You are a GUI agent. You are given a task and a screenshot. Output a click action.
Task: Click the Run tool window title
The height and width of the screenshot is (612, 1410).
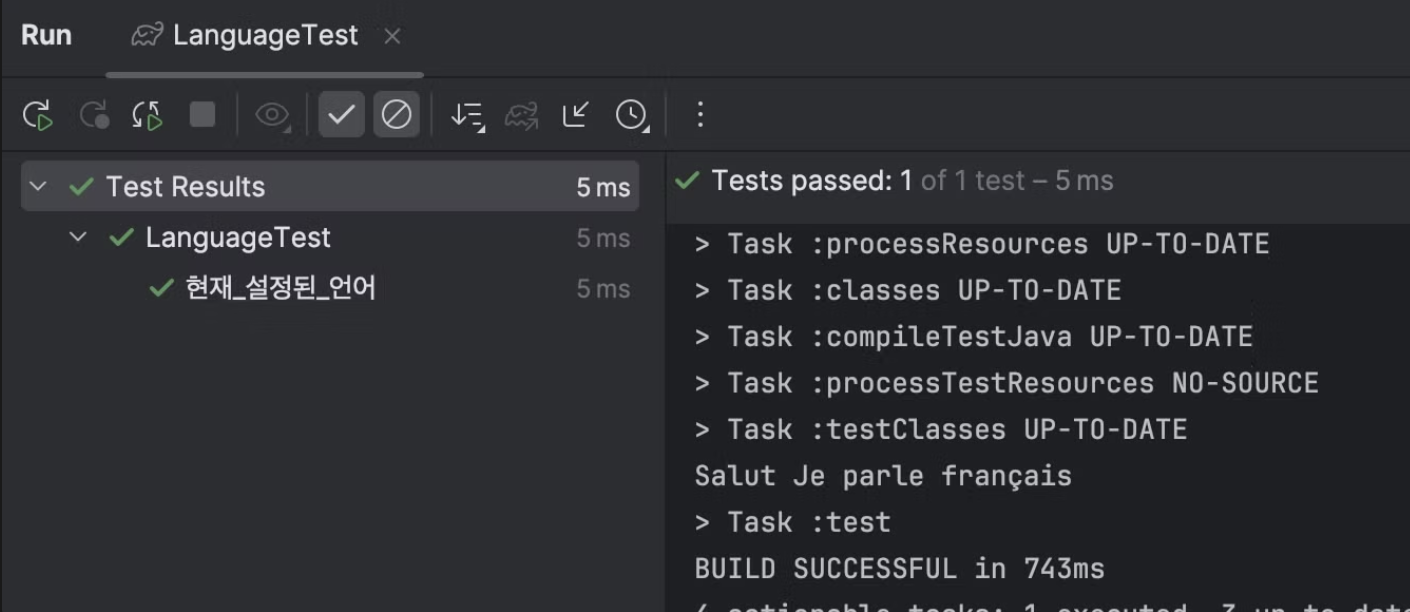click(x=46, y=36)
